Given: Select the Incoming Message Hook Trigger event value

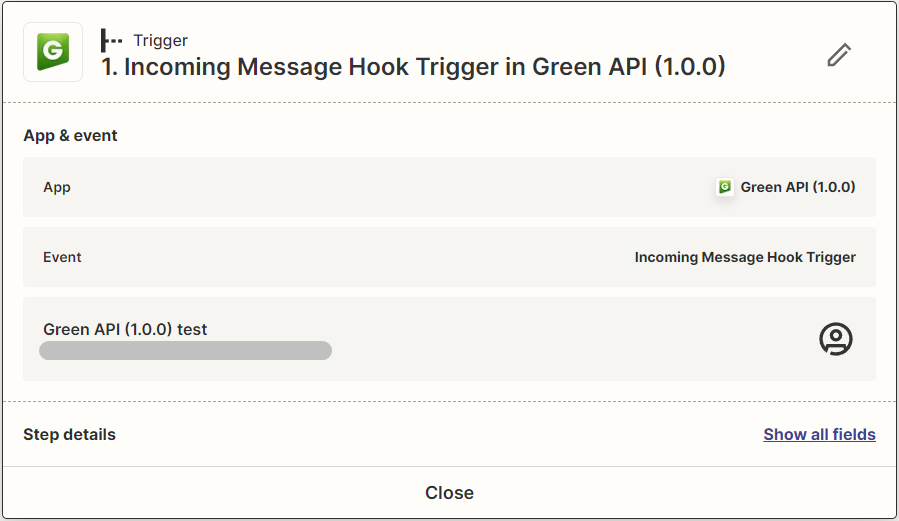Looking at the screenshot, I should (x=745, y=257).
